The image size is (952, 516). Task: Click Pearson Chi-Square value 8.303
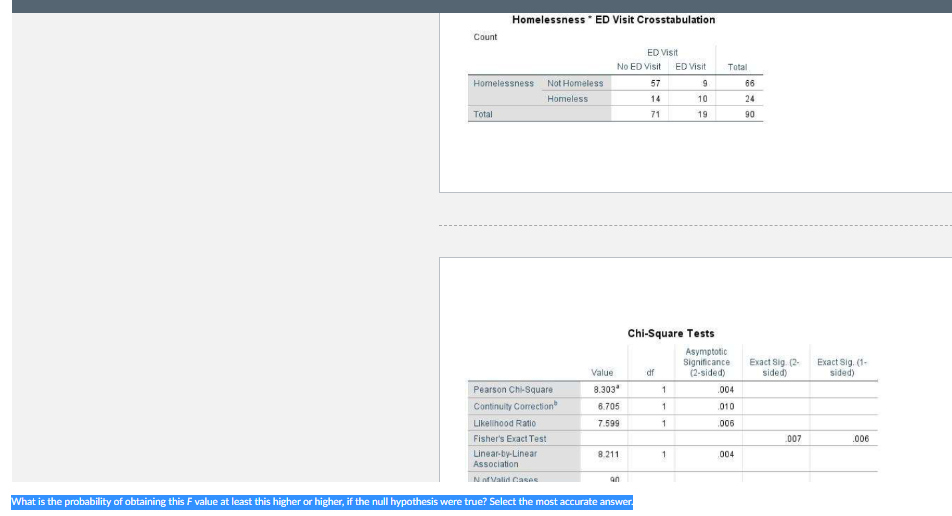pos(606,389)
